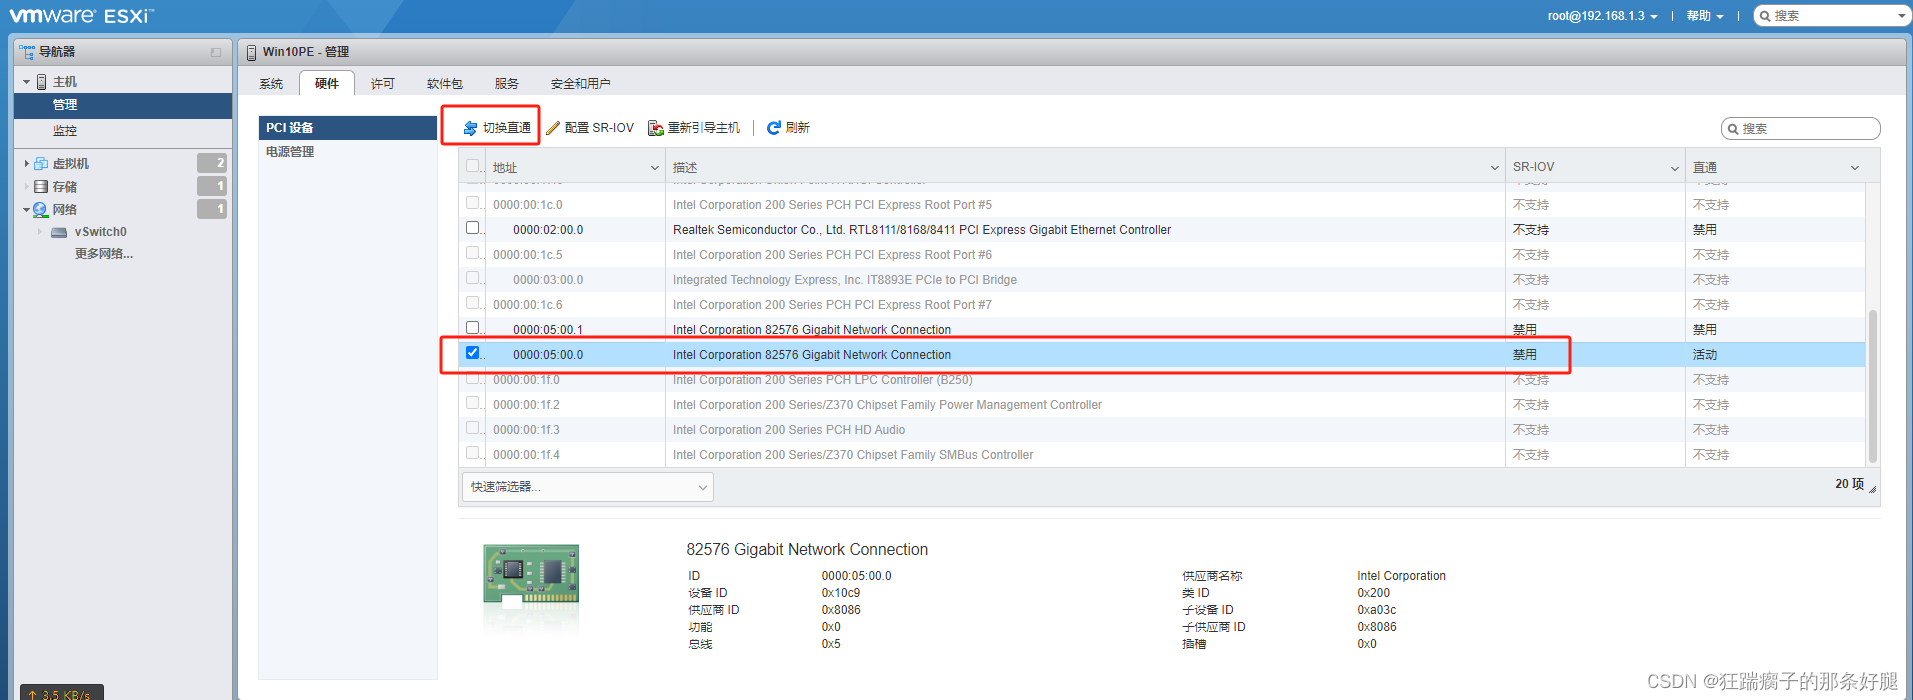Check the select-all checkbox in table header
Image resolution: width=1913 pixels, height=700 pixels.
pyautogui.click(x=473, y=166)
